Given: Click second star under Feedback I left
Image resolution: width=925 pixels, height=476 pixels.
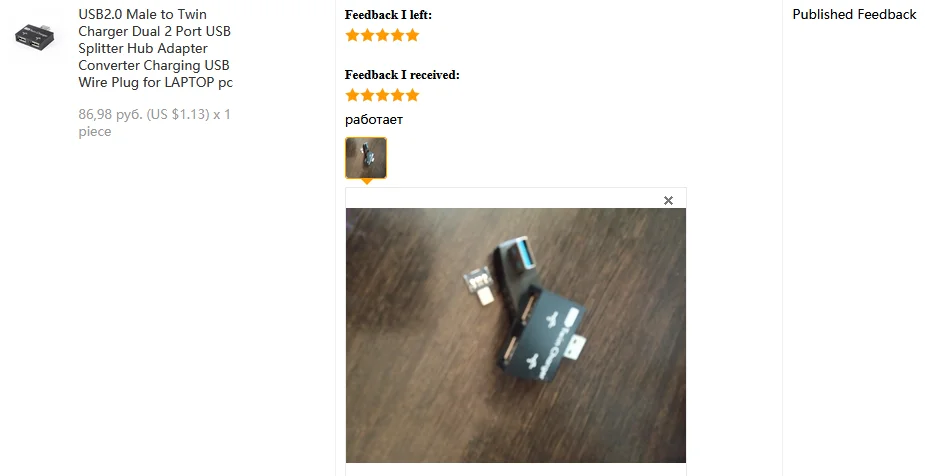Looking at the screenshot, I should coord(368,35).
